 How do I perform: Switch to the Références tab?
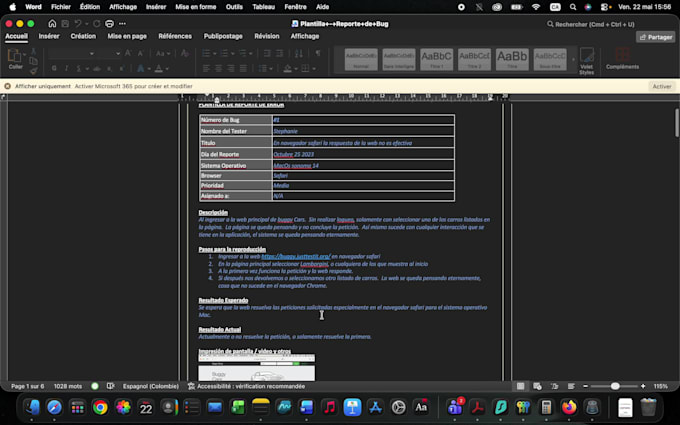(x=175, y=36)
